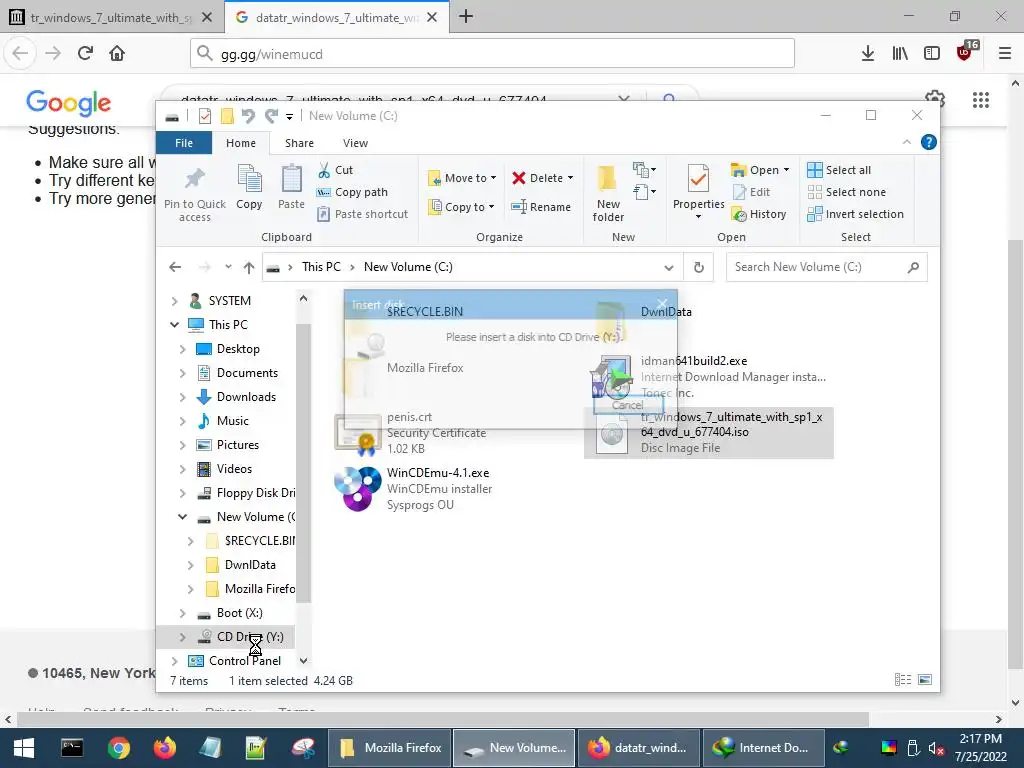Open Google apps grid icon
Viewport: 1024px width, 768px height.
(x=980, y=100)
